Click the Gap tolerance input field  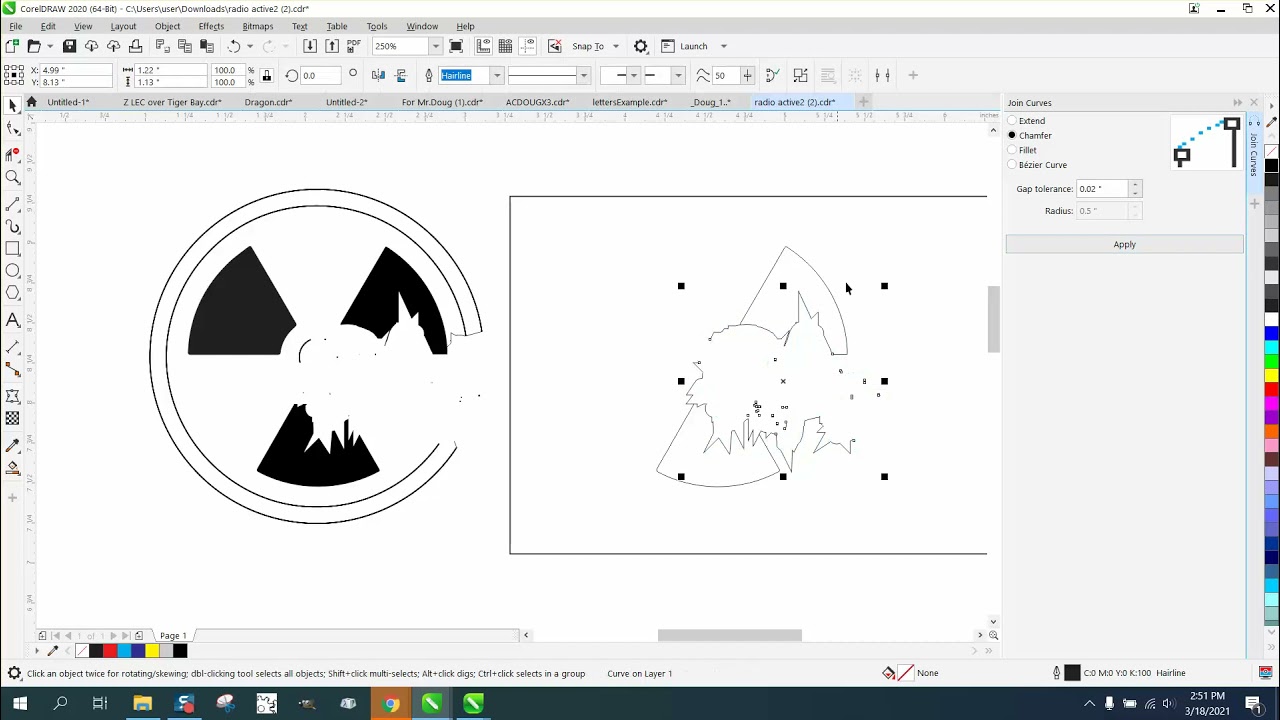[1101, 189]
